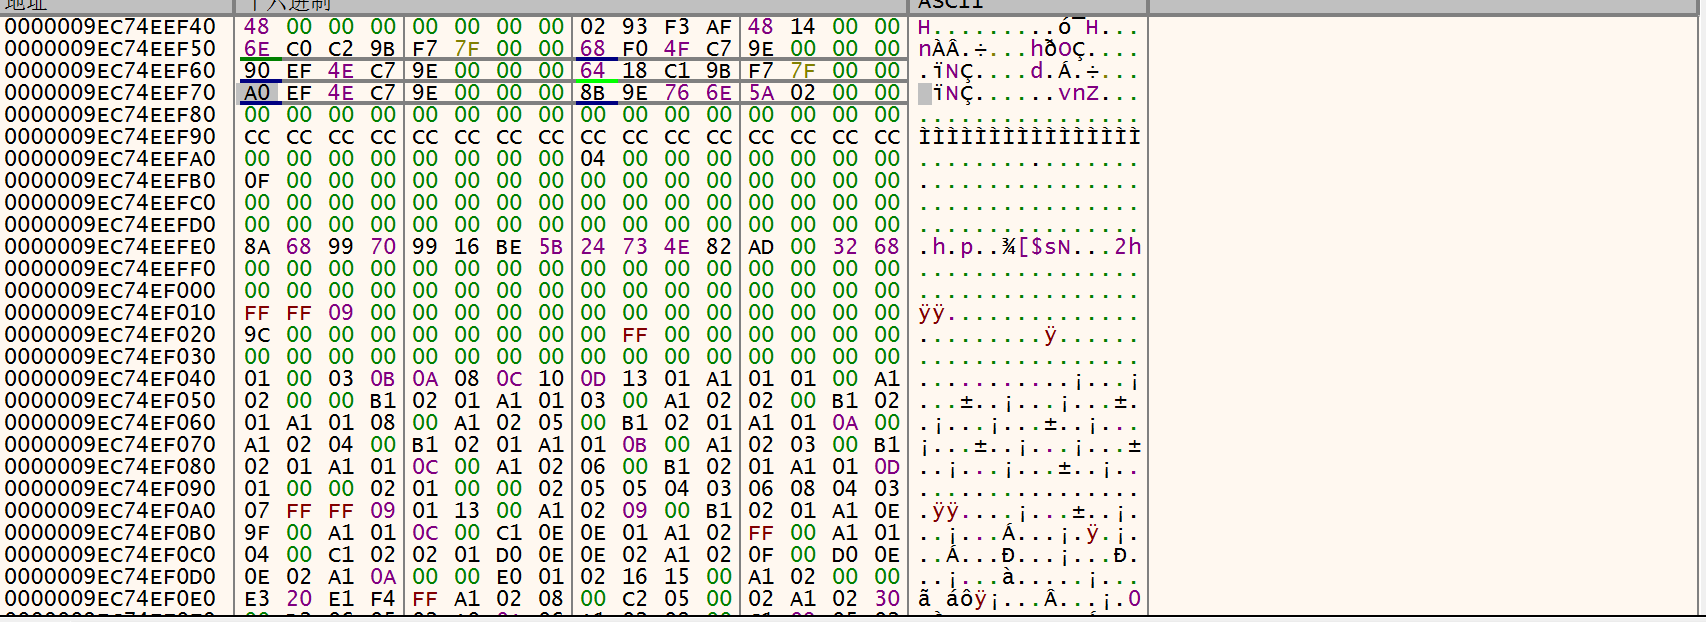Select address 0000009EC74EF040
The height and width of the screenshot is (622, 1706).
pyautogui.click(x=110, y=379)
